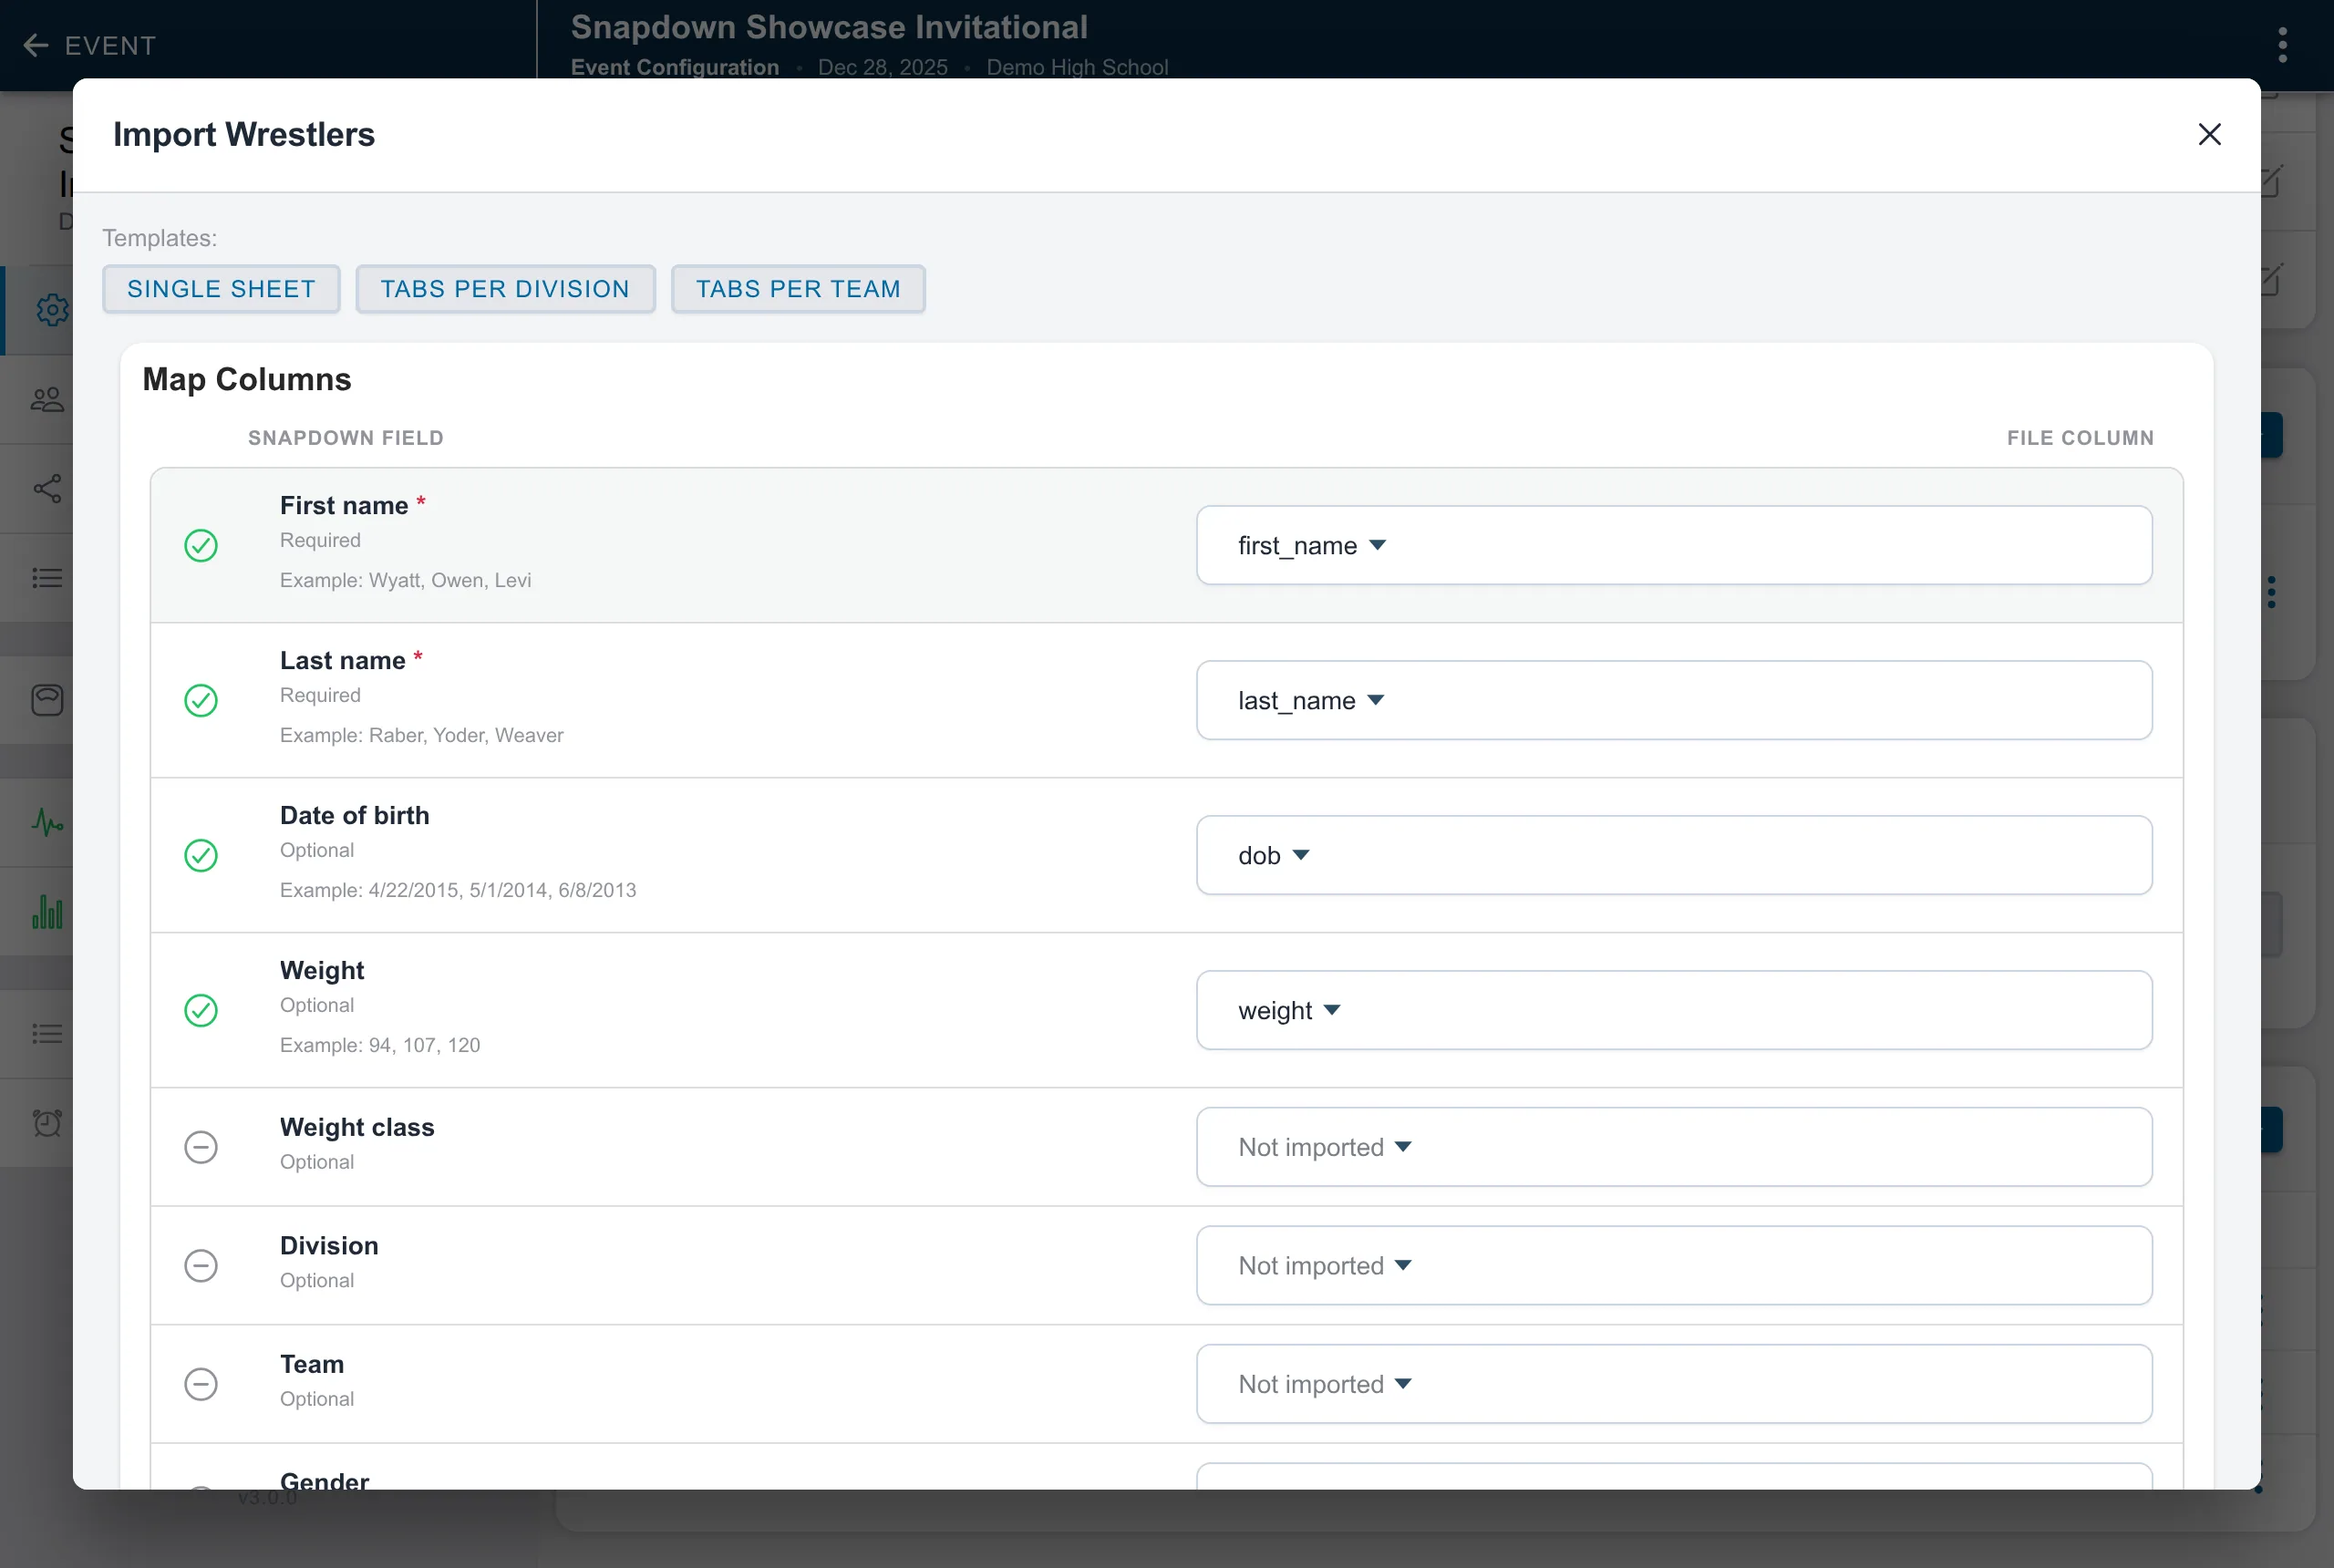Image resolution: width=2334 pixels, height=1568 pixels.
Task: Go back to Event
Action: pos(89,45)
